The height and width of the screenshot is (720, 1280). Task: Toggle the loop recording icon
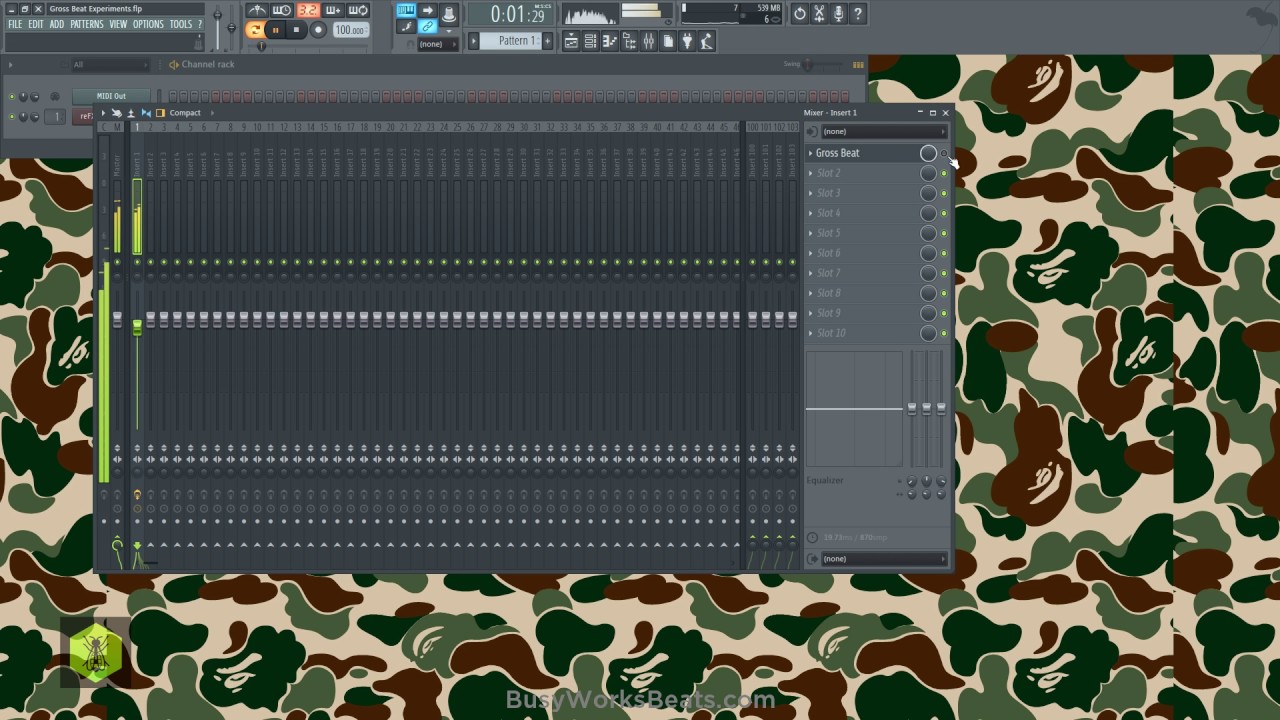point(358,10)
